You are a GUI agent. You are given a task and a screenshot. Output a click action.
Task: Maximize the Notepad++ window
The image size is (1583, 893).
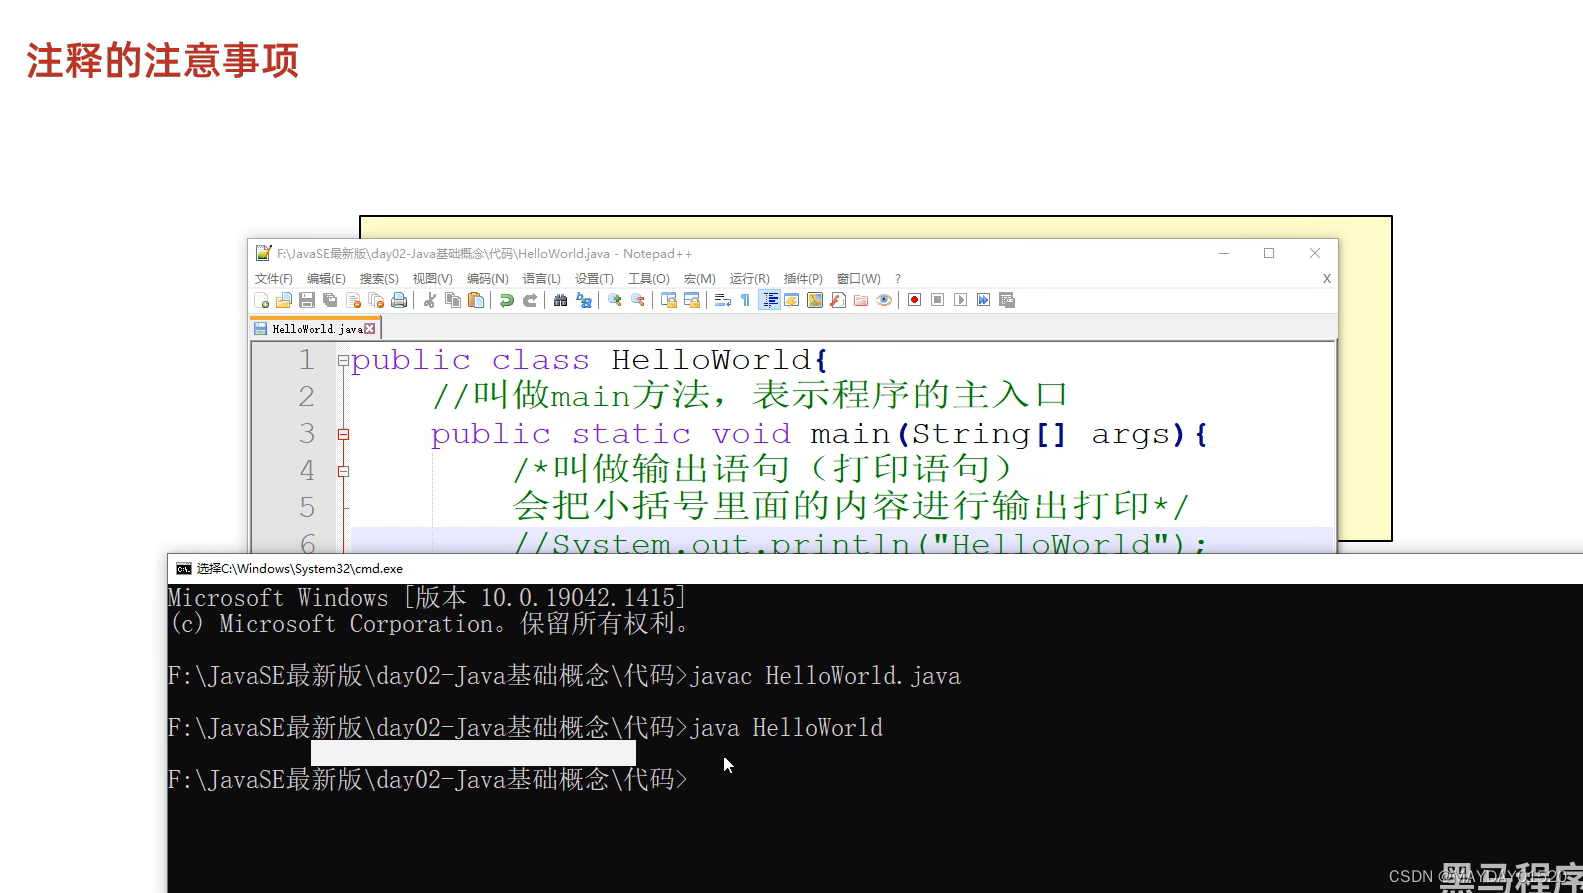pyautogui.click(x=1269, y=253)
